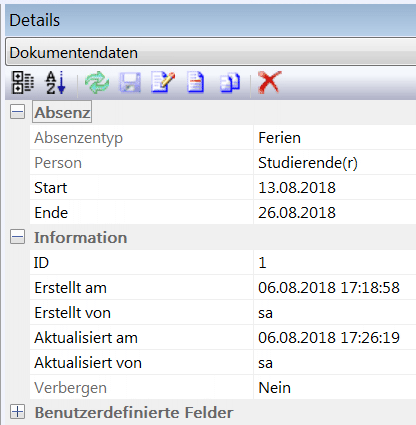Screen dimensions: 416x425
Task: Create new document icon
Action: pos(196,82)
